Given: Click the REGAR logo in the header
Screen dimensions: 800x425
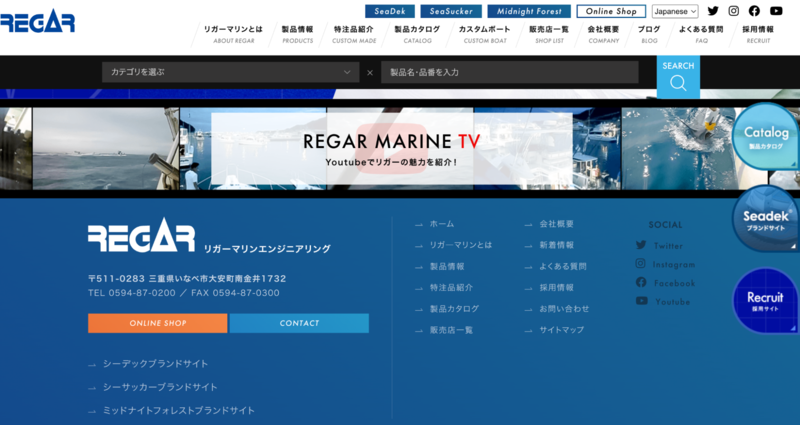Looking at the screenshot, I should point(37,22).
